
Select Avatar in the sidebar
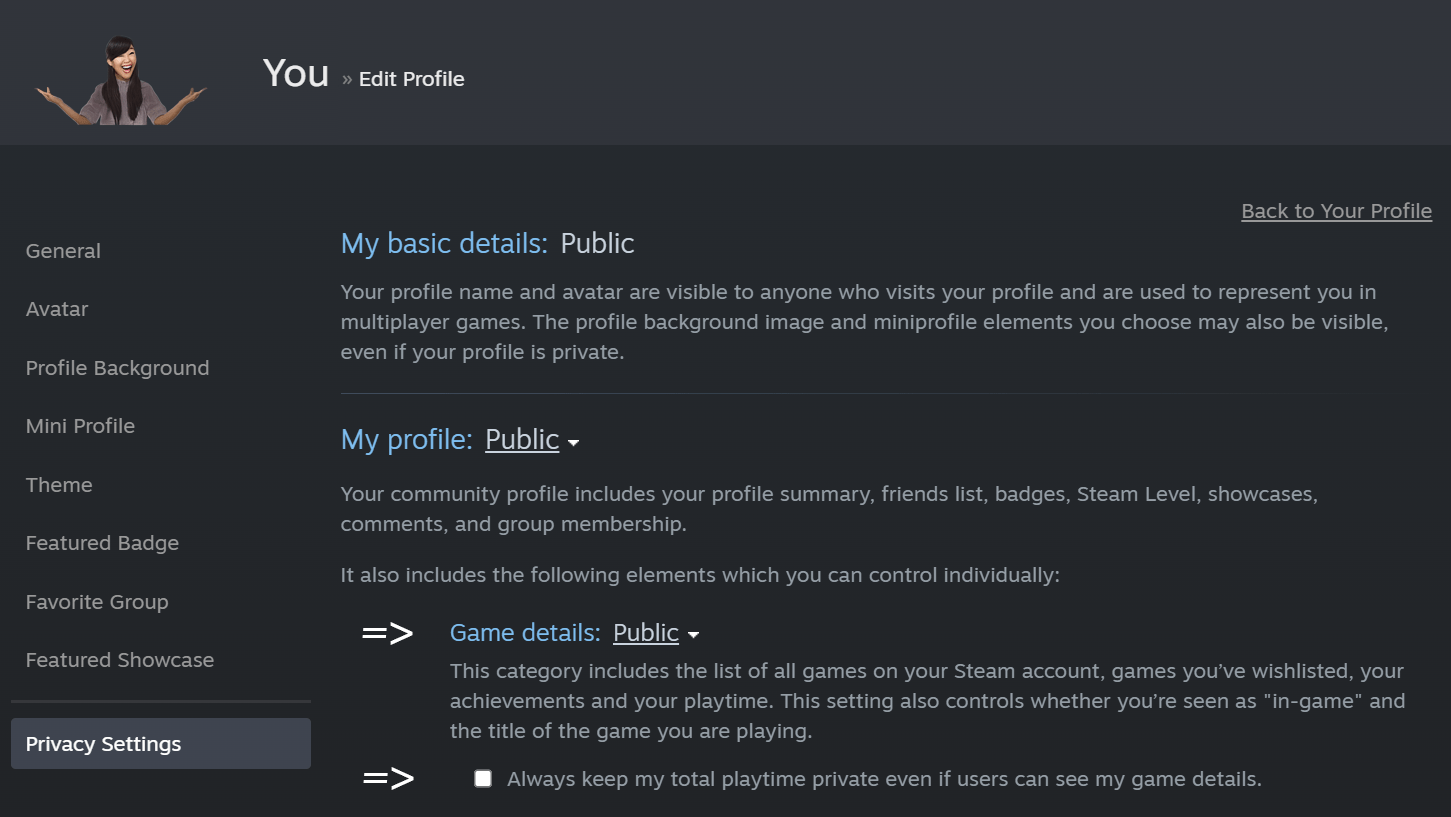(x=57, y=309)
